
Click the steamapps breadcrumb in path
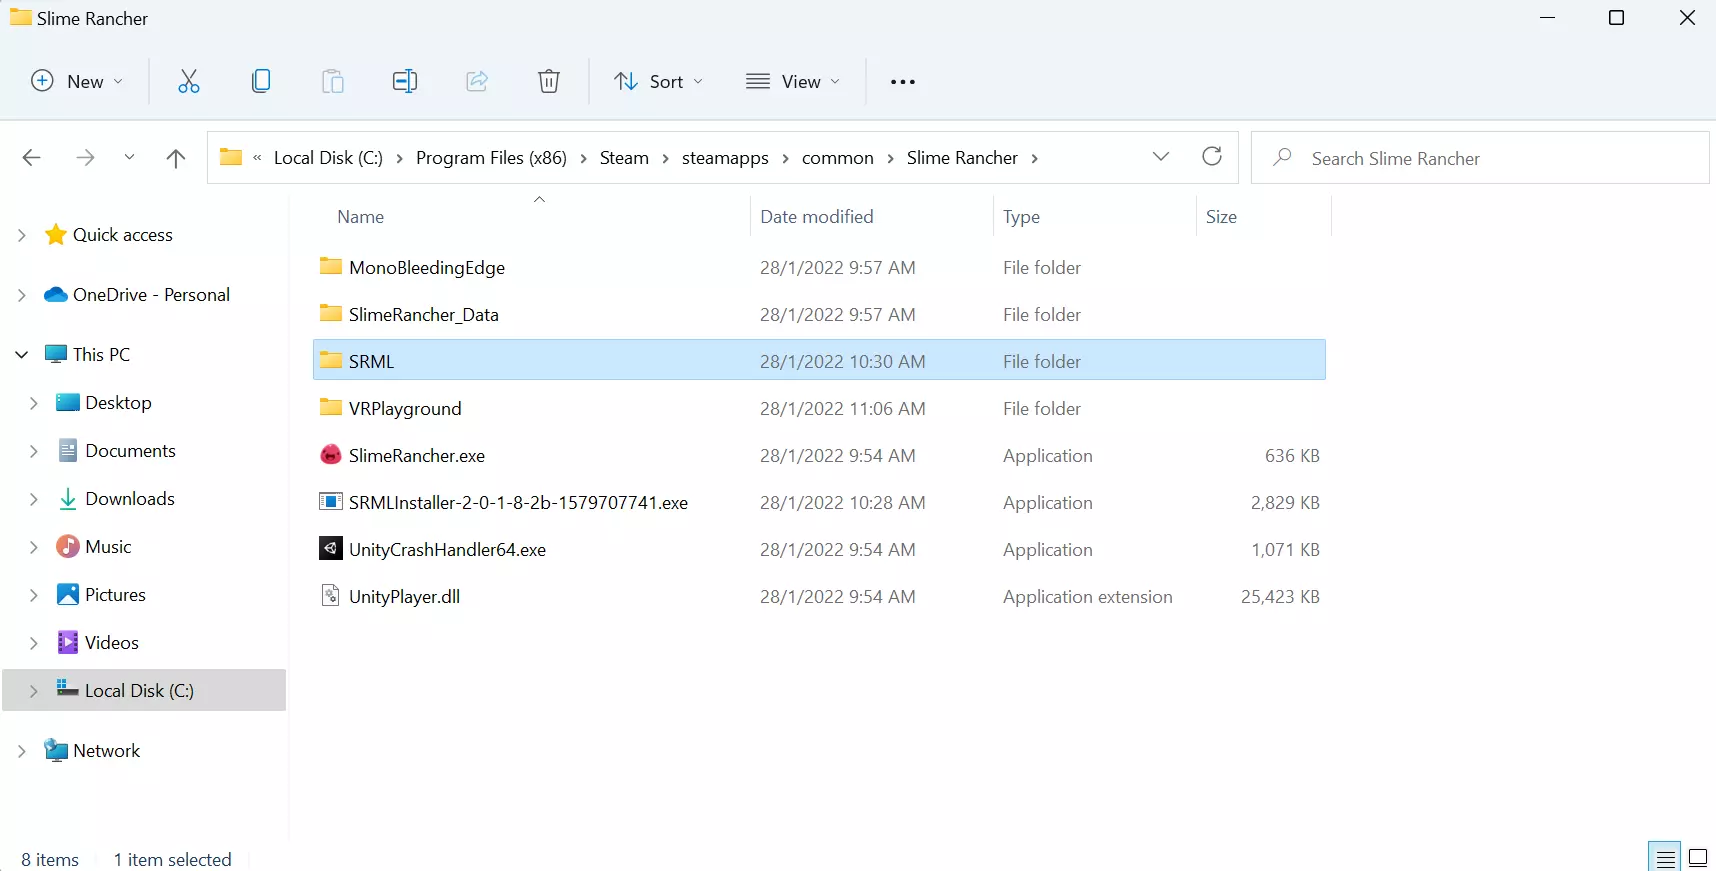coord(725,158)
